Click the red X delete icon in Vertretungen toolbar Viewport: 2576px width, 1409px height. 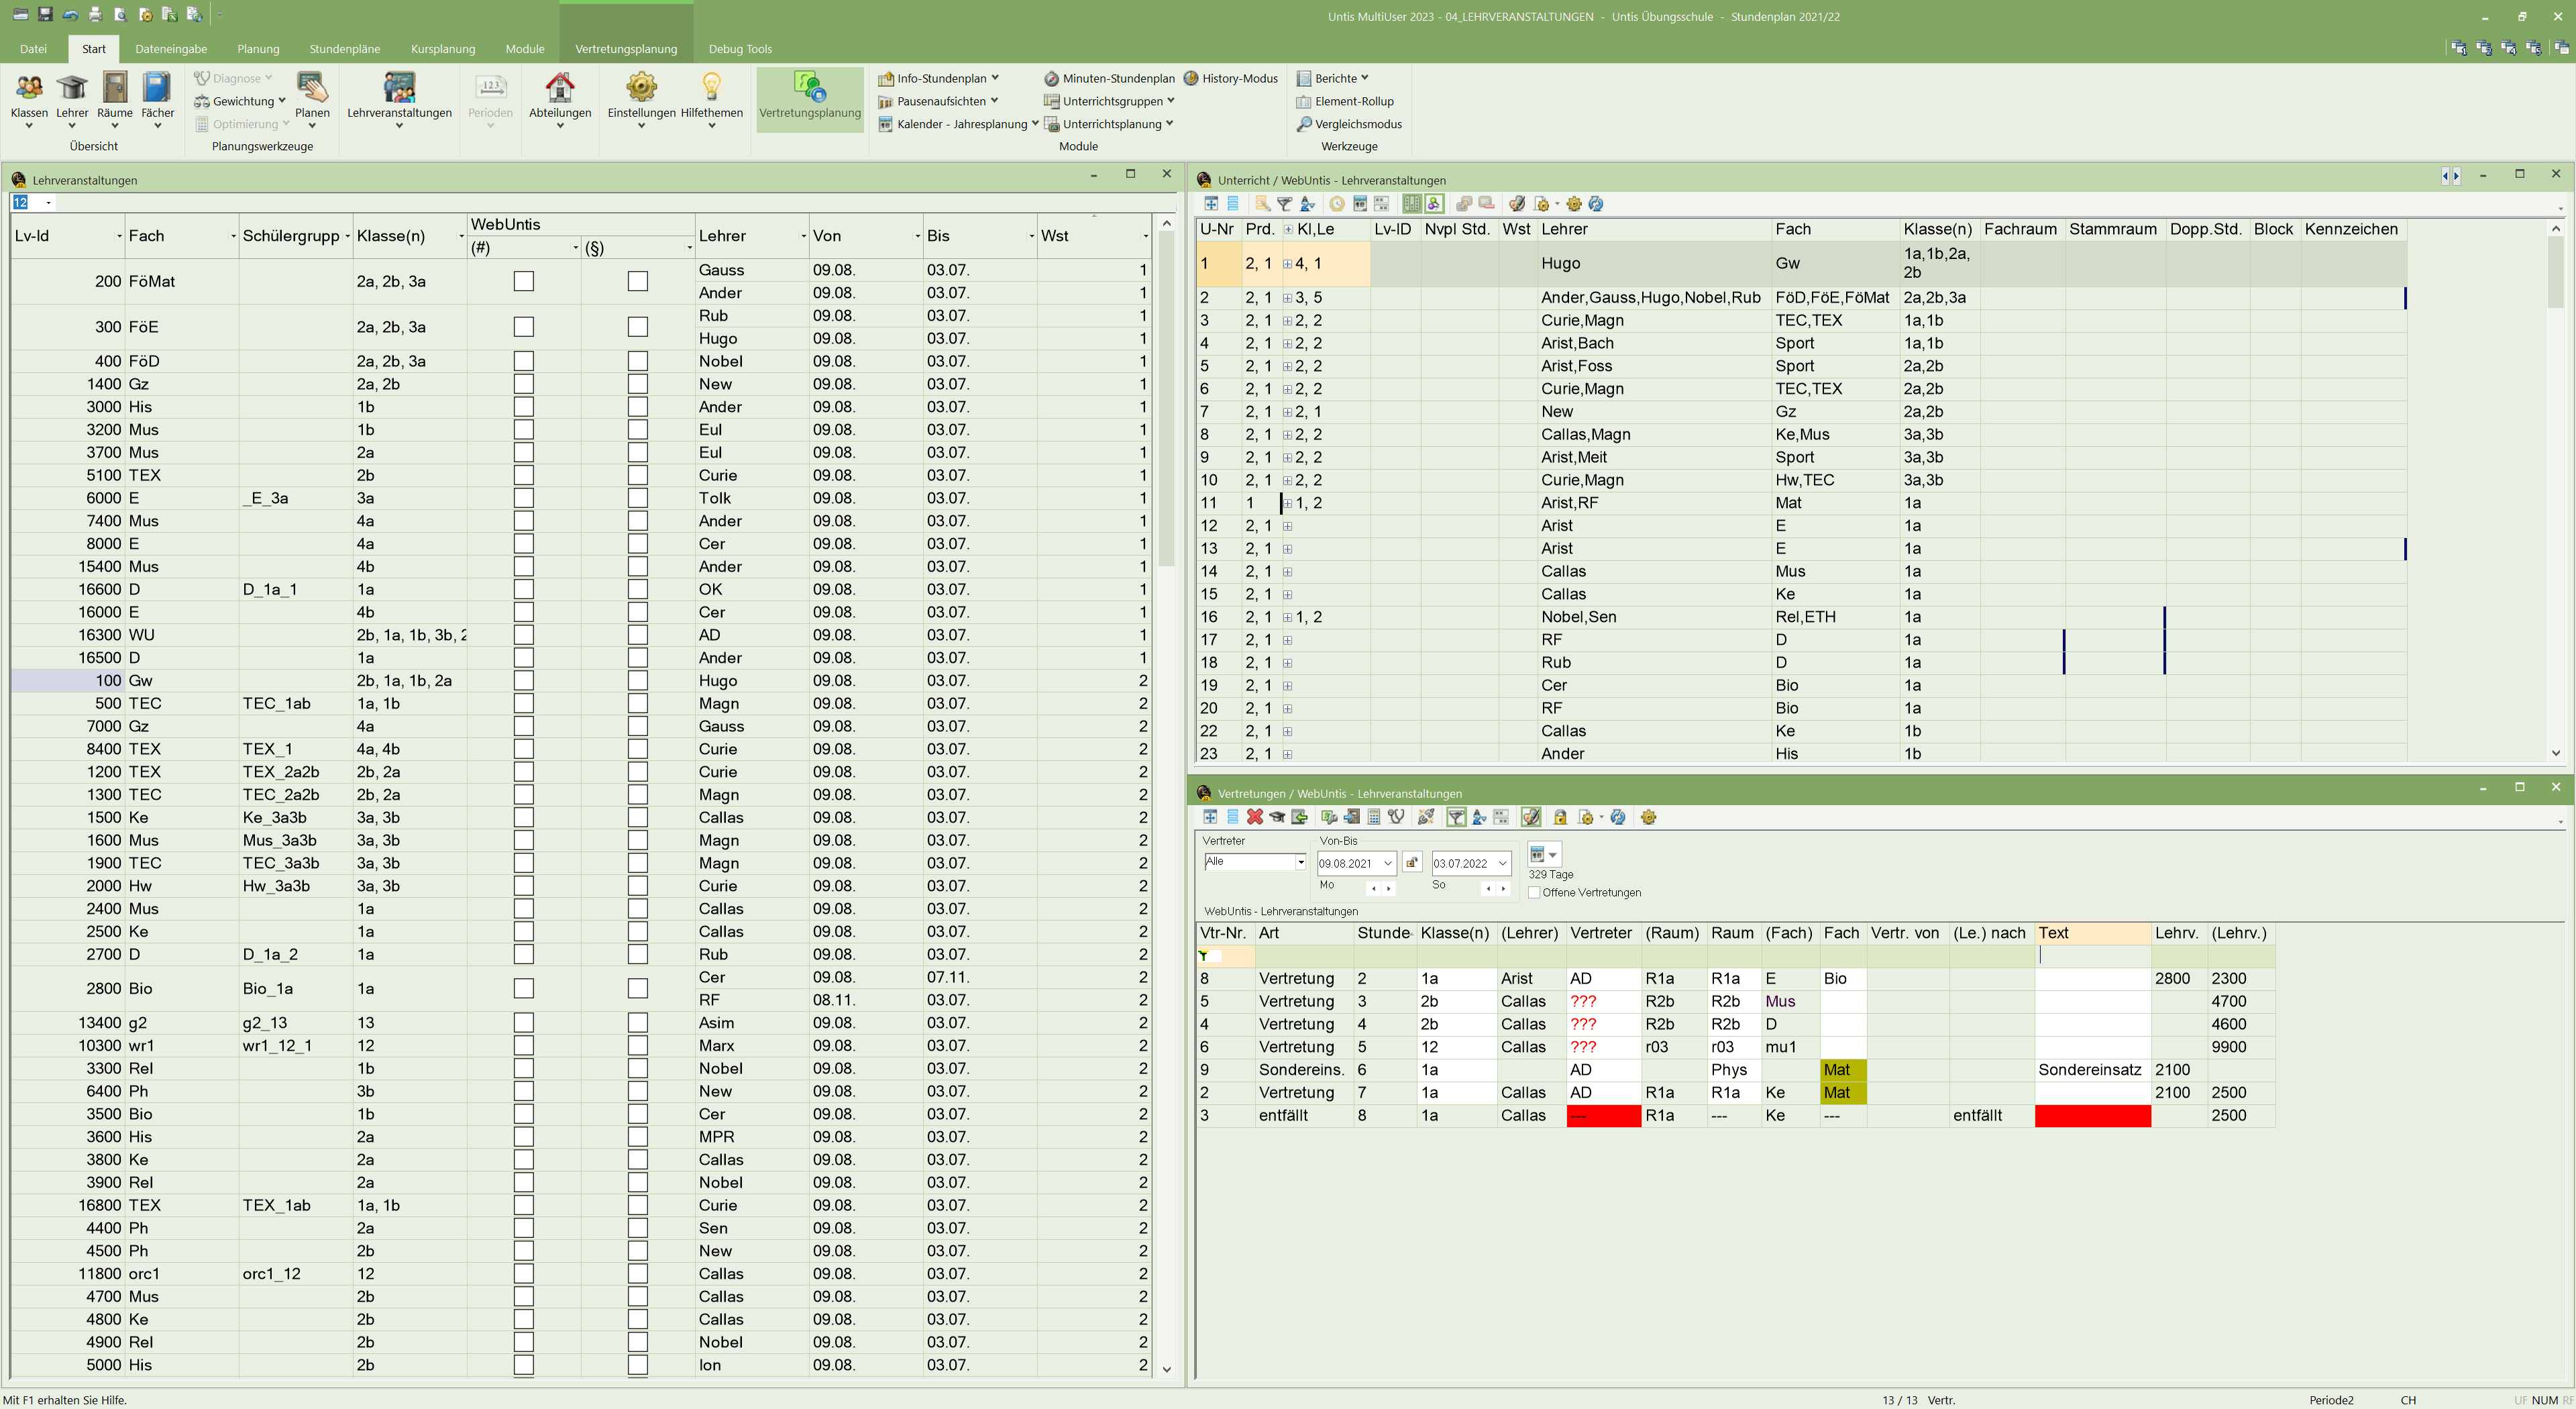pyautogui.click(x=1255, y=817)
